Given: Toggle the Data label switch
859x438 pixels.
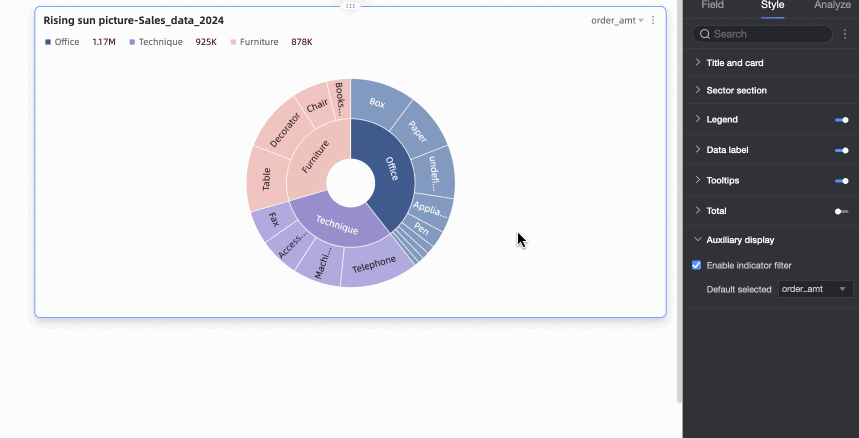Looking at the screenshot, I should click(x=842, y=150).
